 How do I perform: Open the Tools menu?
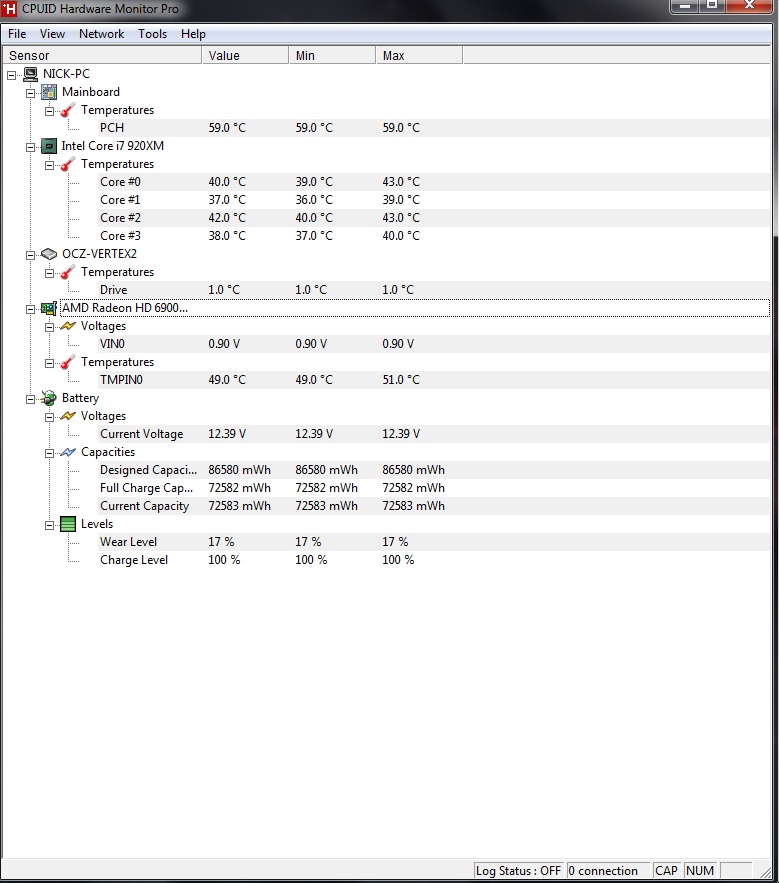pos(153,34)
